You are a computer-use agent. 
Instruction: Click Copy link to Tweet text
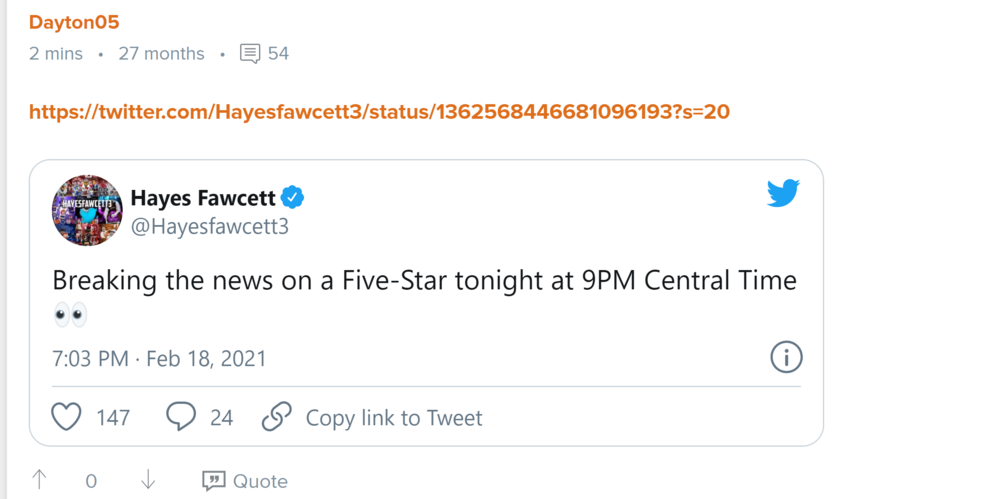click(394, 417)
